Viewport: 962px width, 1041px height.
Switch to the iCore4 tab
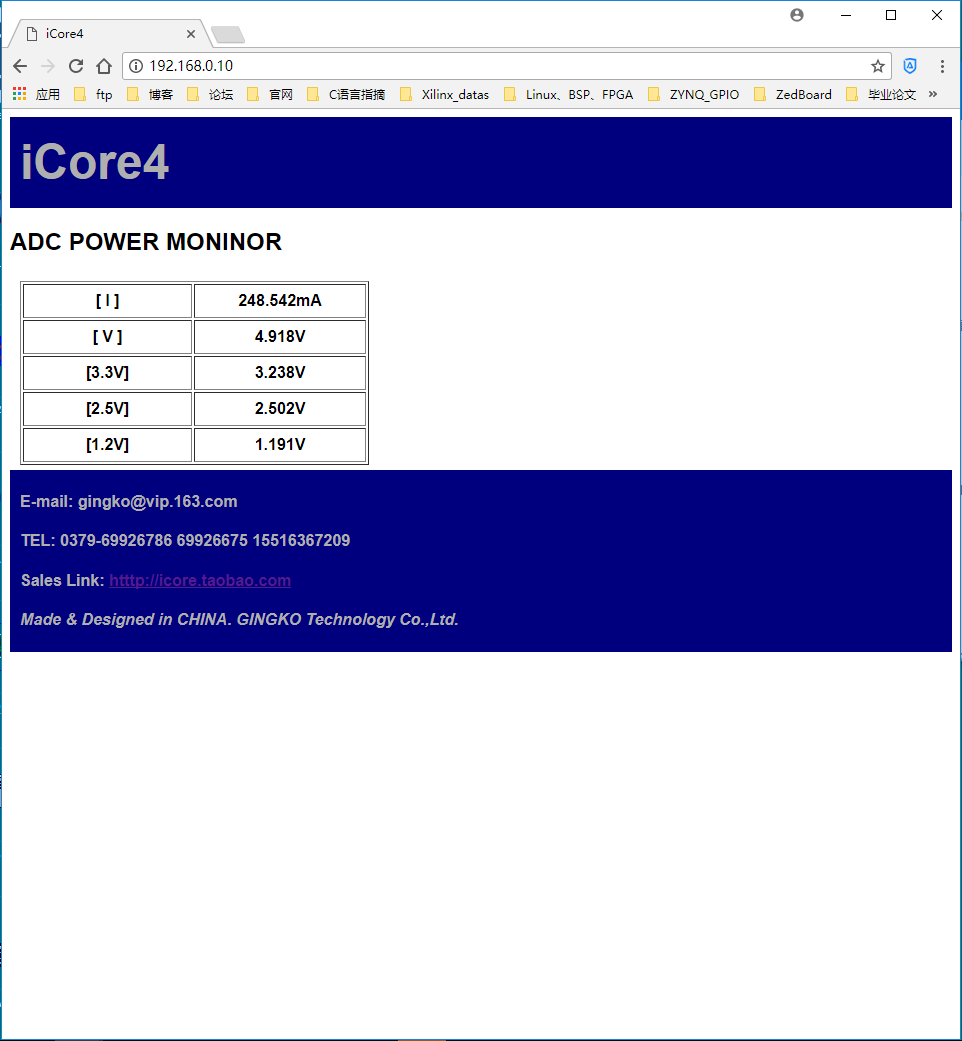tap(100, 34)
